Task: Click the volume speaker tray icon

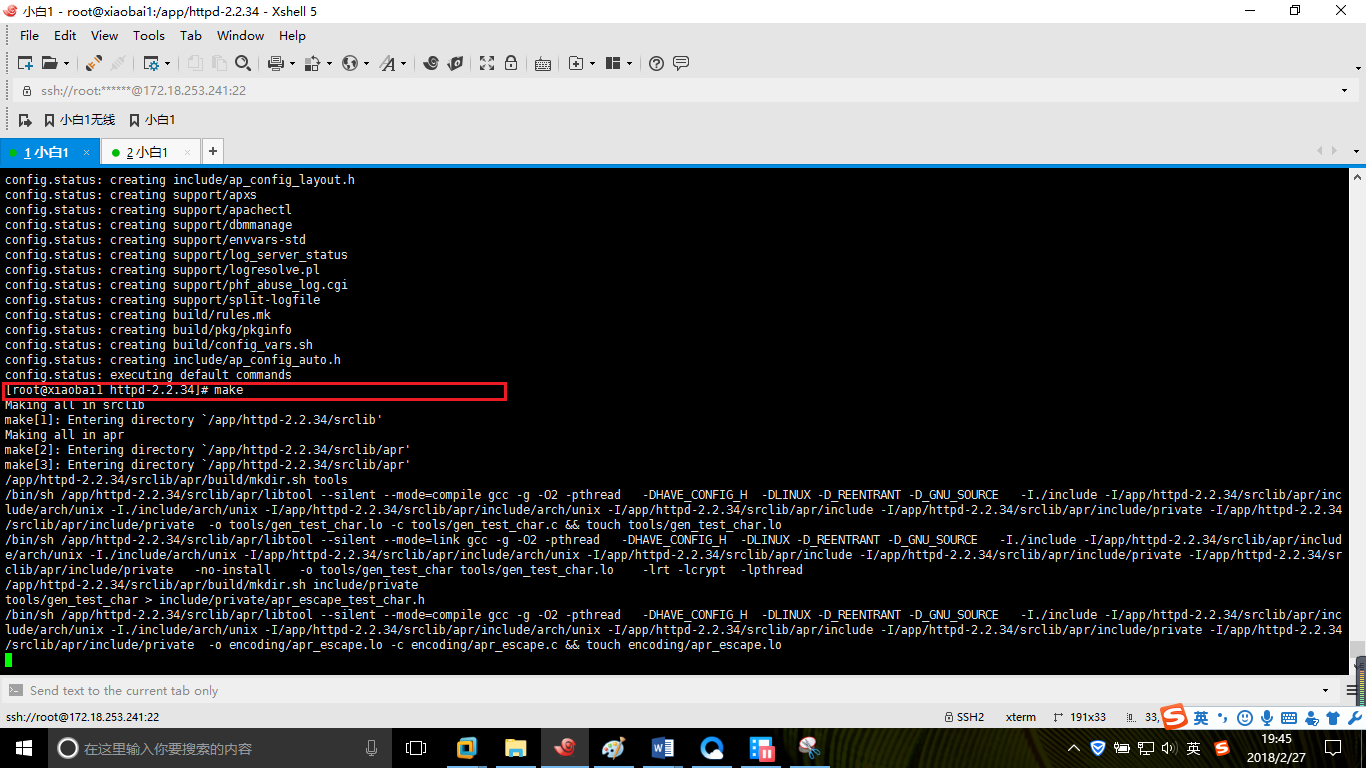Action: click(x=1169, y=748)
